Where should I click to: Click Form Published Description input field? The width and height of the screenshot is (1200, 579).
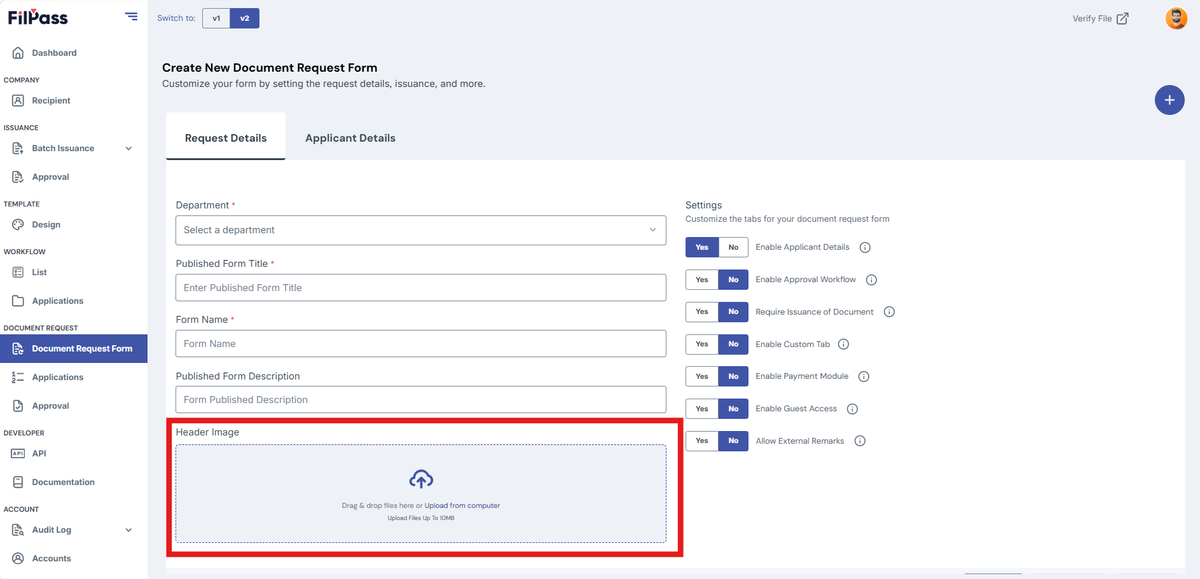point(421,400)
